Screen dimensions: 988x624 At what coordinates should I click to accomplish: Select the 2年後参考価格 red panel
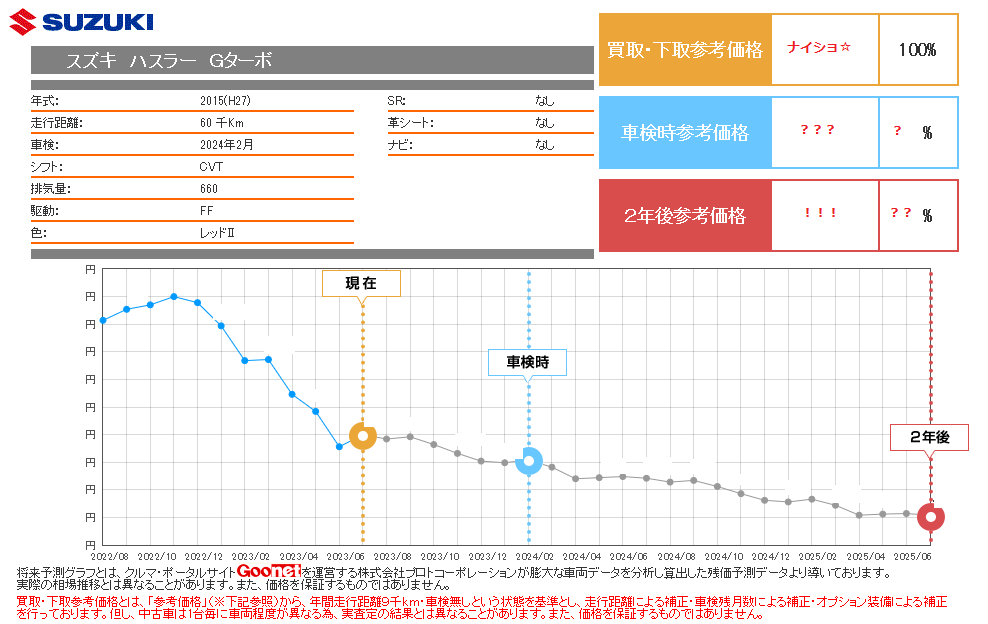[685, 216]
